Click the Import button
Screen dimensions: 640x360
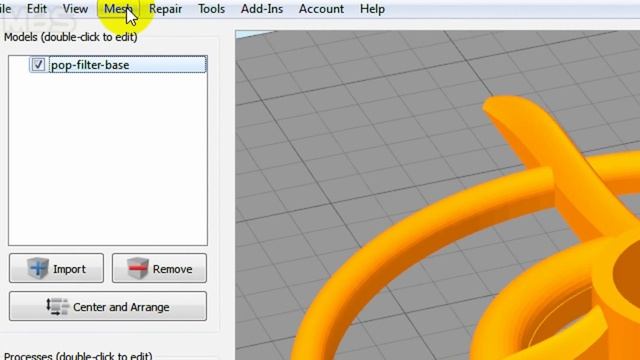click(56, 268)
